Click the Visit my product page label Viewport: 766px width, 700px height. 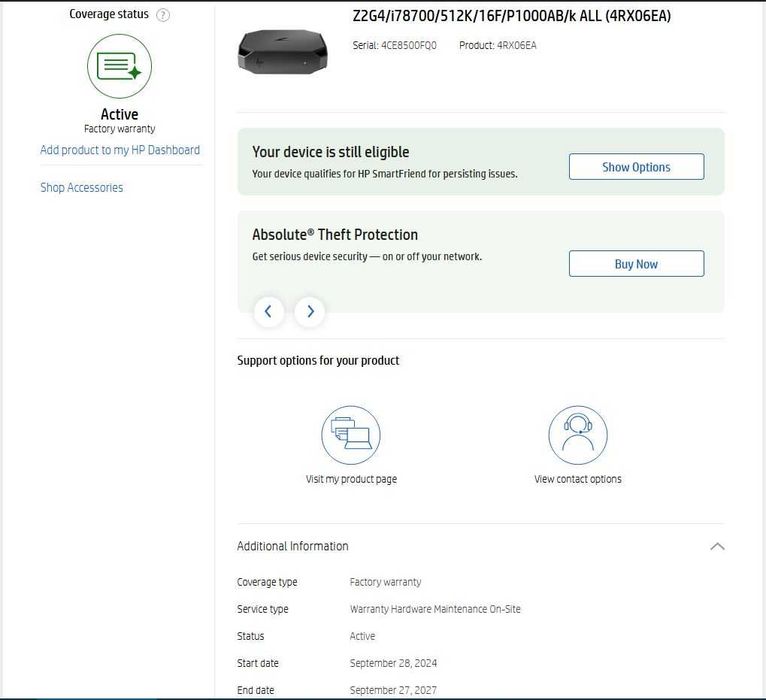click(x=351, y=479)
